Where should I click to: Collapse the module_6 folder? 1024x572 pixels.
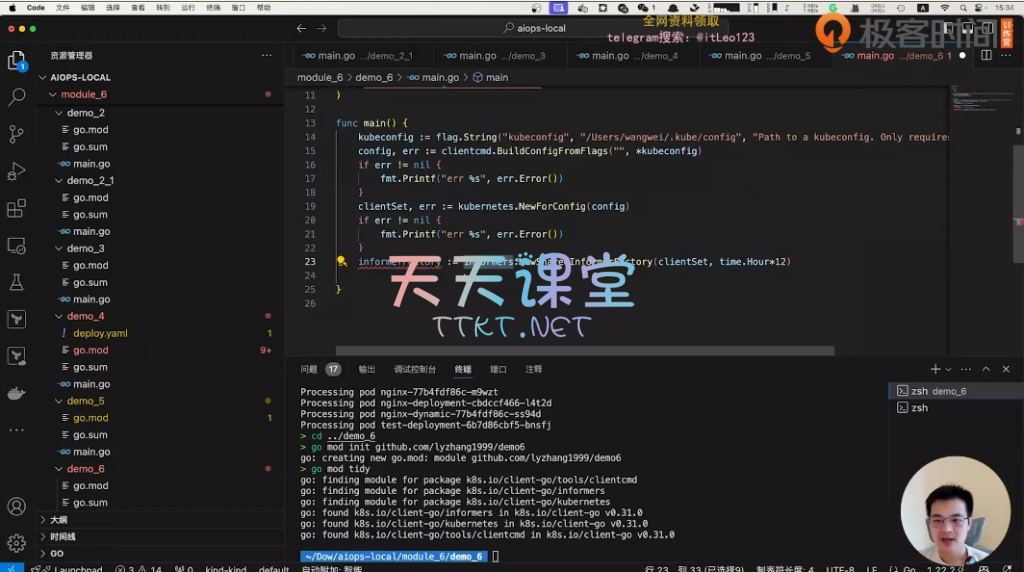pos(52,95)
